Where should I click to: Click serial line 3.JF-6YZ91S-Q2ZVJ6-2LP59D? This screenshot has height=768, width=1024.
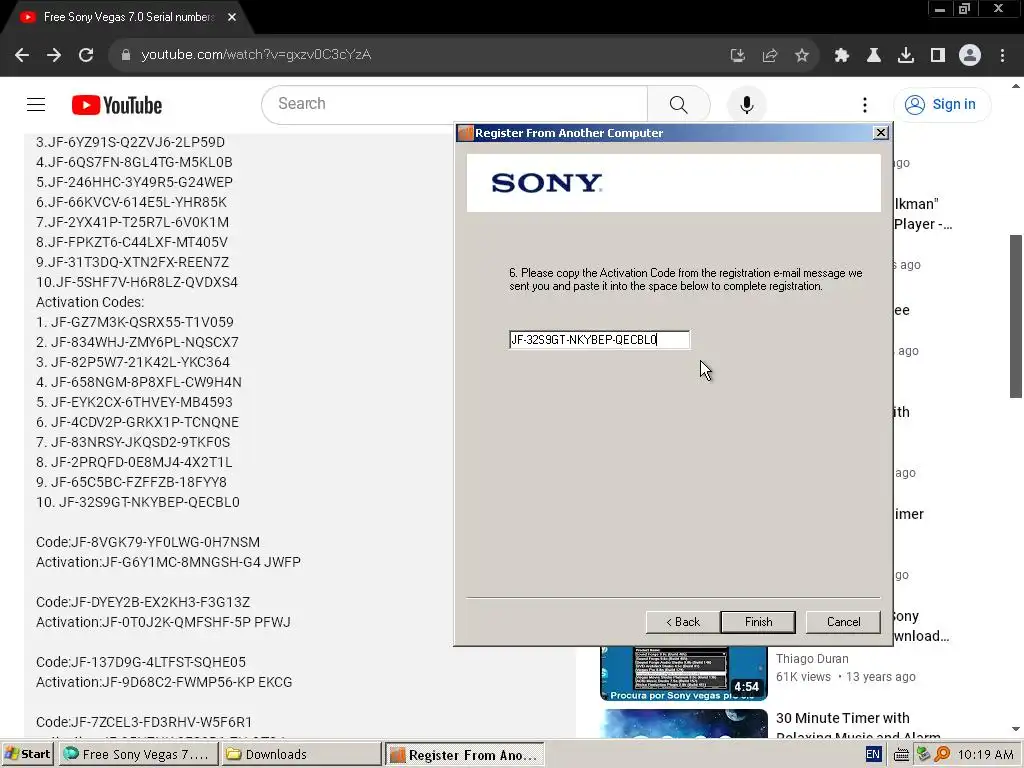click(x=130, y=142)
